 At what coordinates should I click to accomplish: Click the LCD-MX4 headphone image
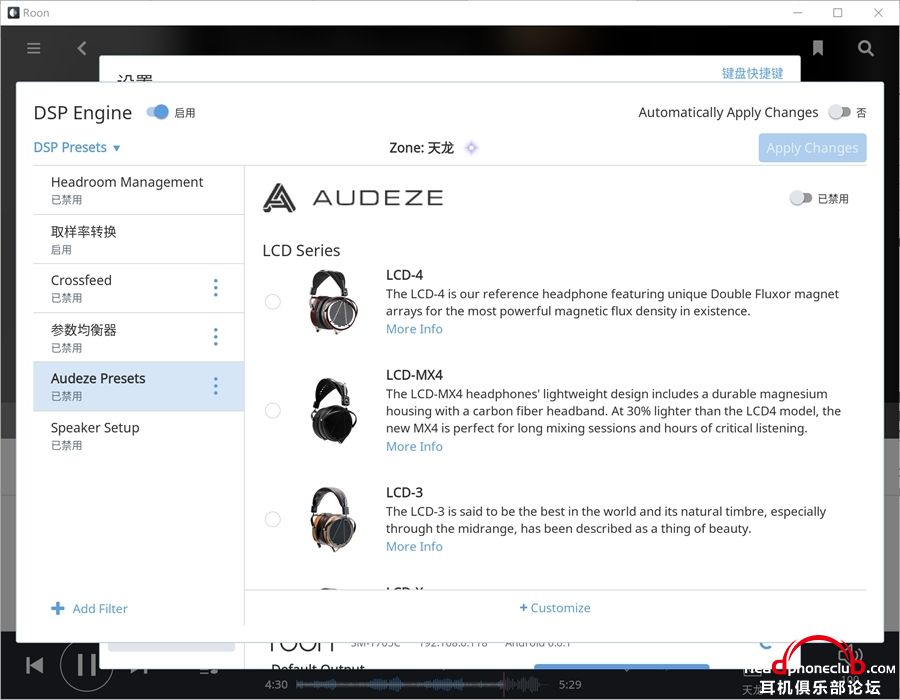[x=333, y=410]
